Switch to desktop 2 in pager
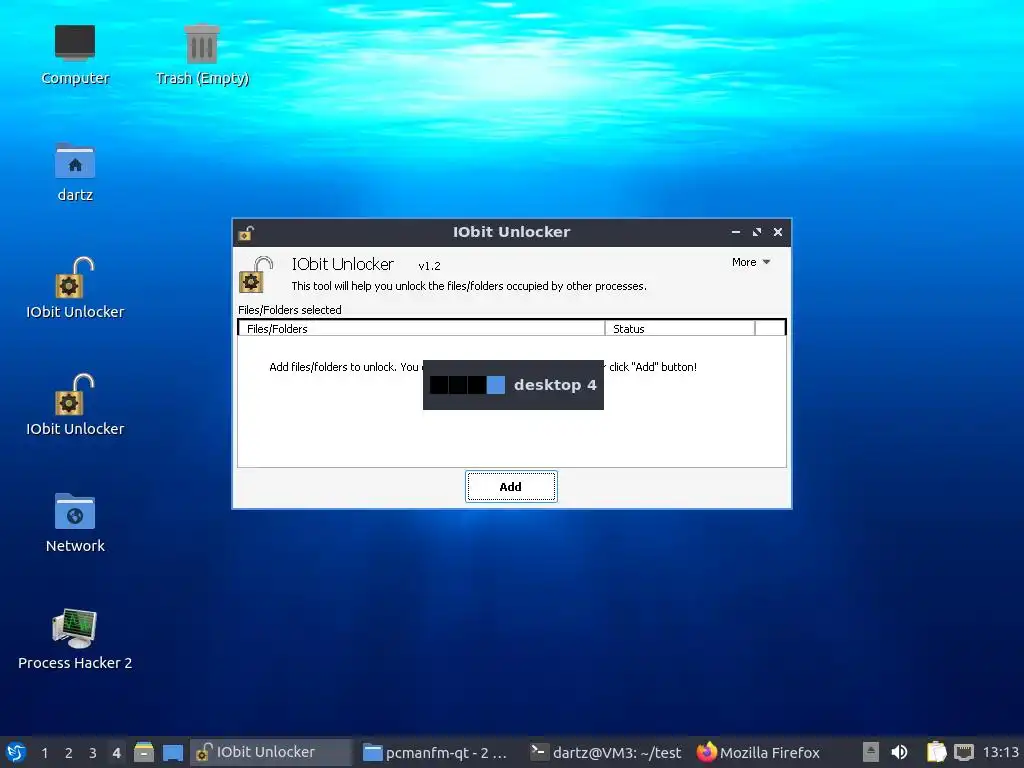The width and height of the screenshot is (1024, 768). [x=69, y=753]
